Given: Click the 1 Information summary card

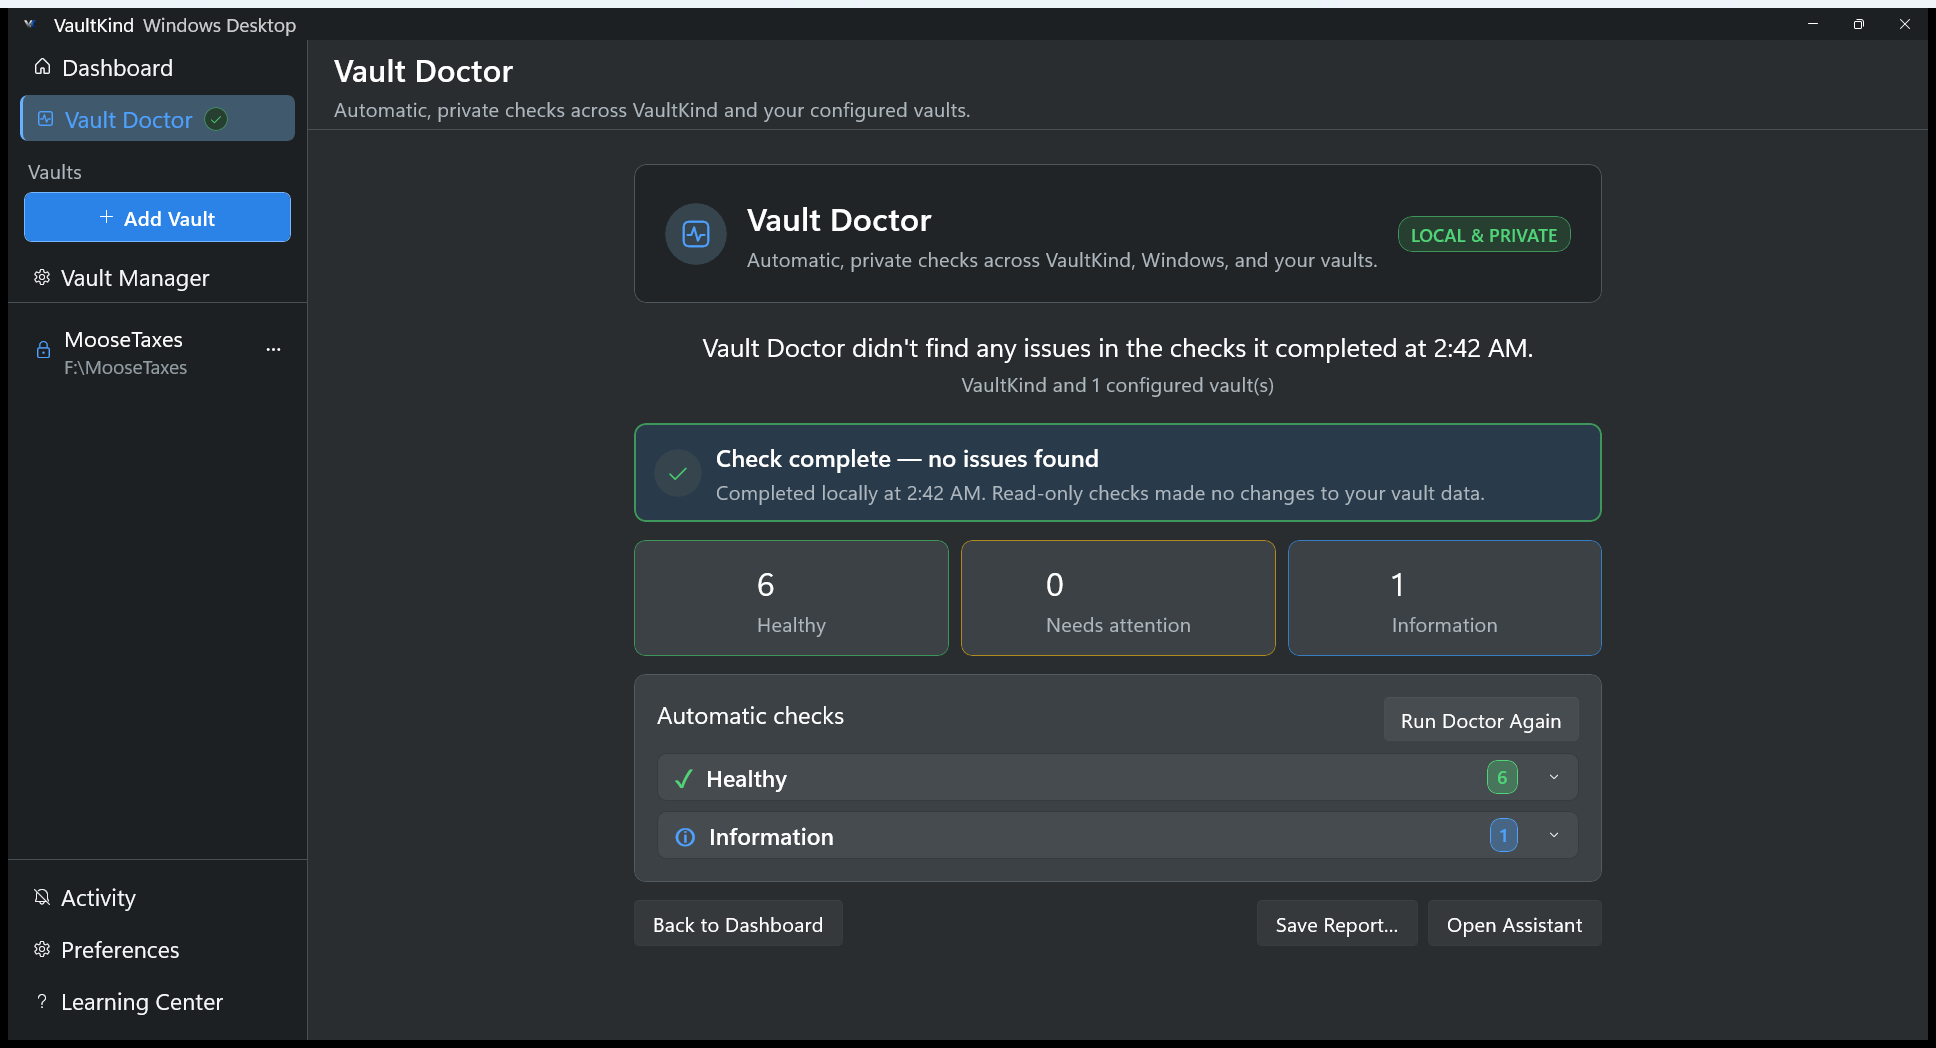Looking at the screenshot, I should (x=1445, y=598).
